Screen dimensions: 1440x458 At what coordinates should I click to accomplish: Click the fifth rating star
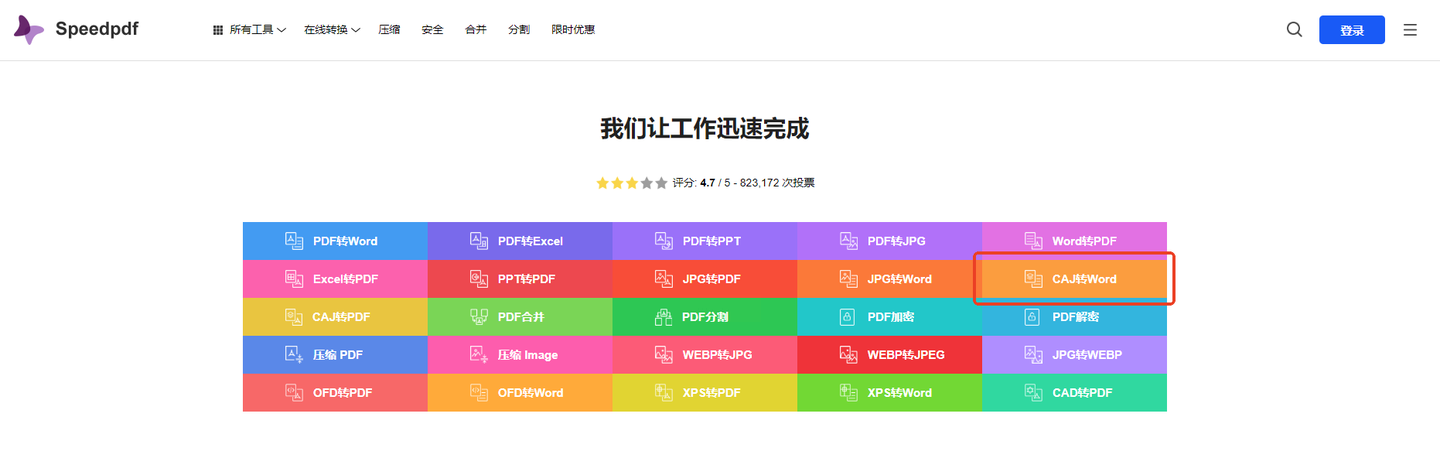pyautogui.click(x=661, y=183)
